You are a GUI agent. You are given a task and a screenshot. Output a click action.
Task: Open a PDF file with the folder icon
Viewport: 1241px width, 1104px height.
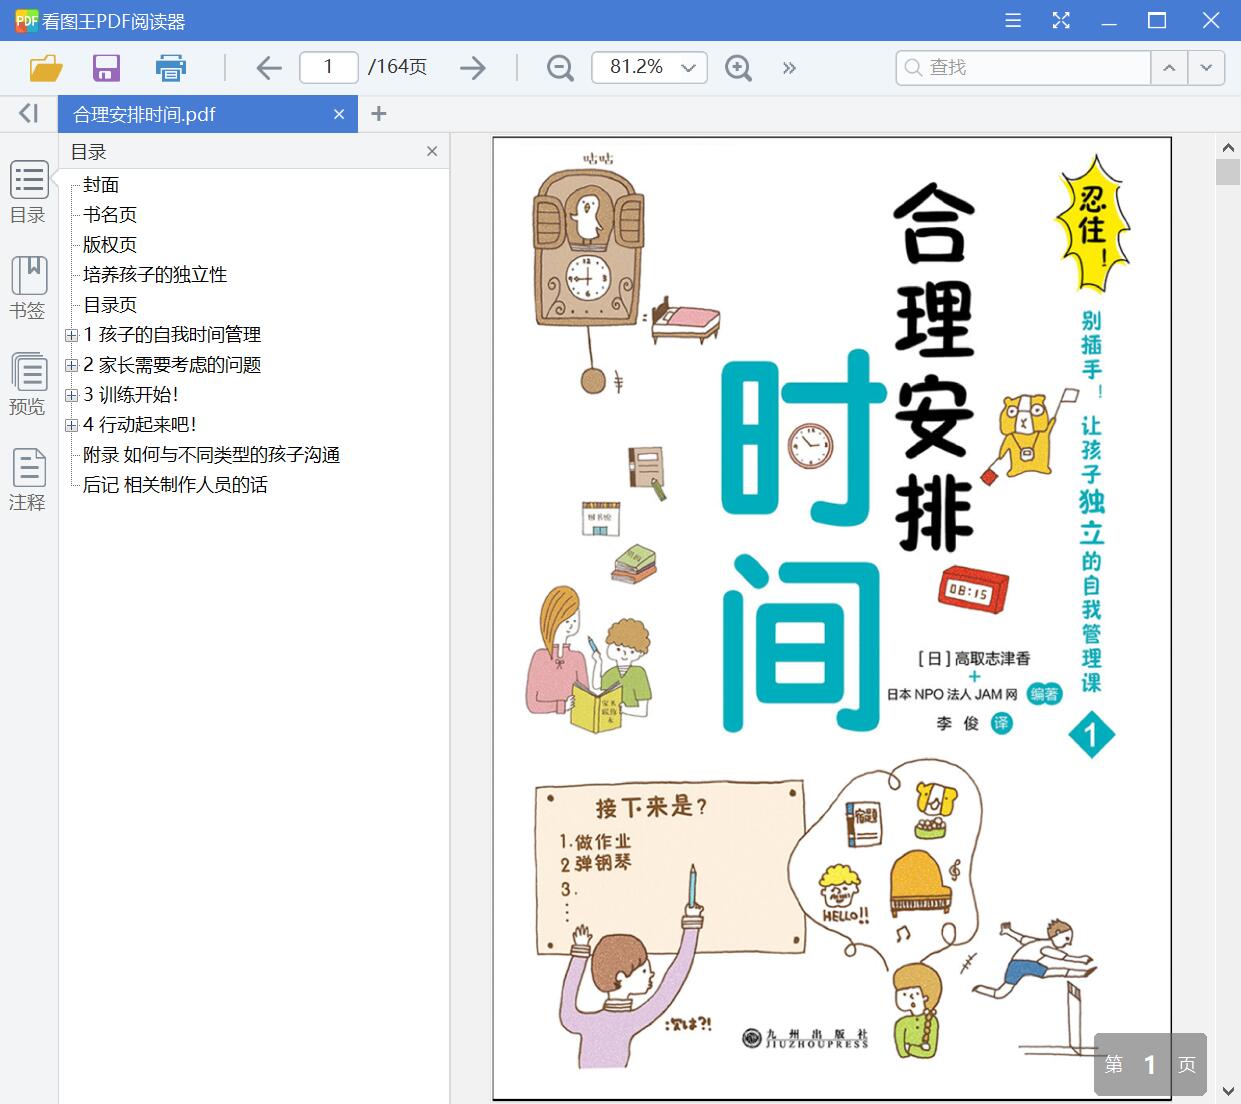[x=46, y=68]
